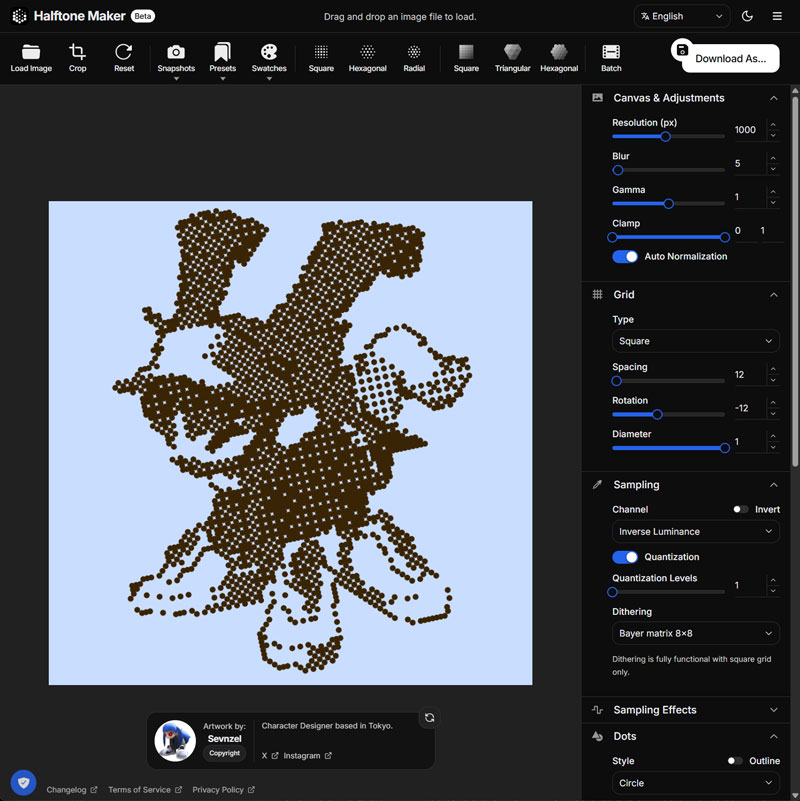The image size is (800, 801).
Task: Click the Canvas & Adjustments image icon
Action: (597, 98)
